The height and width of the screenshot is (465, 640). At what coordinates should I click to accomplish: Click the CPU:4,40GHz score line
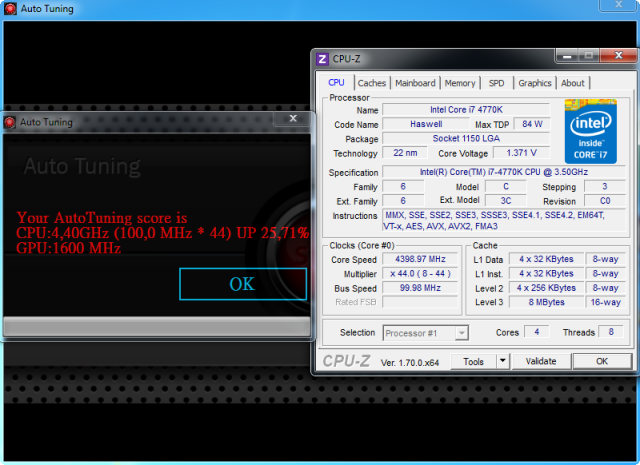click(x=162, y=233)
